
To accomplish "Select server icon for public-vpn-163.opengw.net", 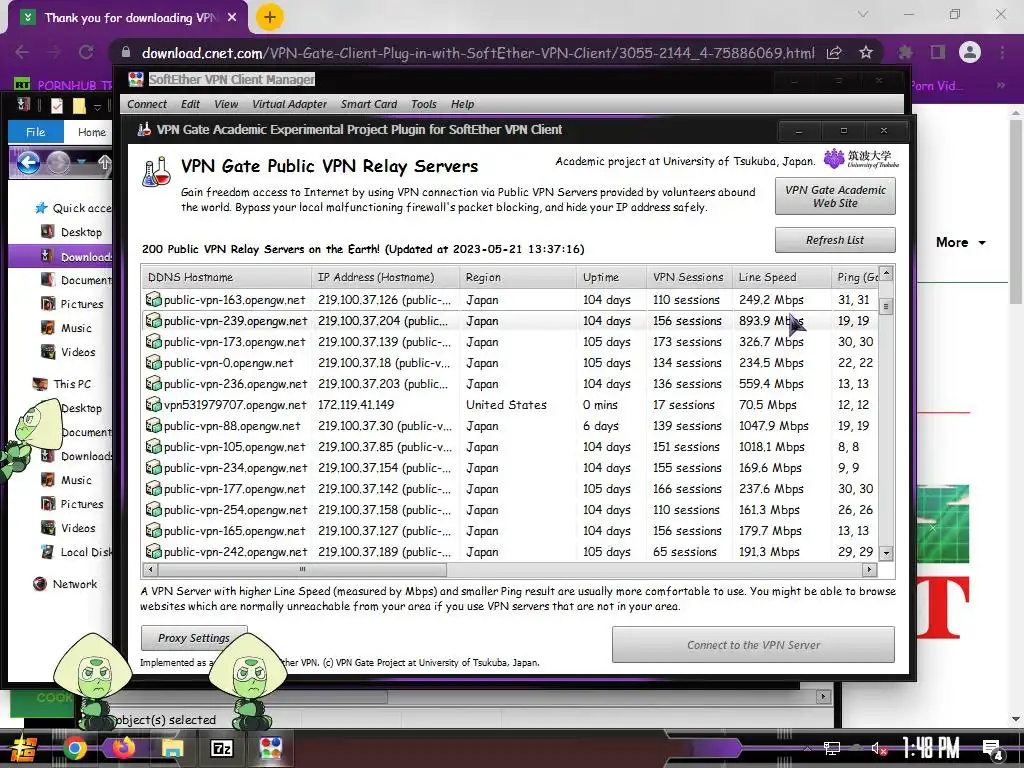I will [153, 300].
